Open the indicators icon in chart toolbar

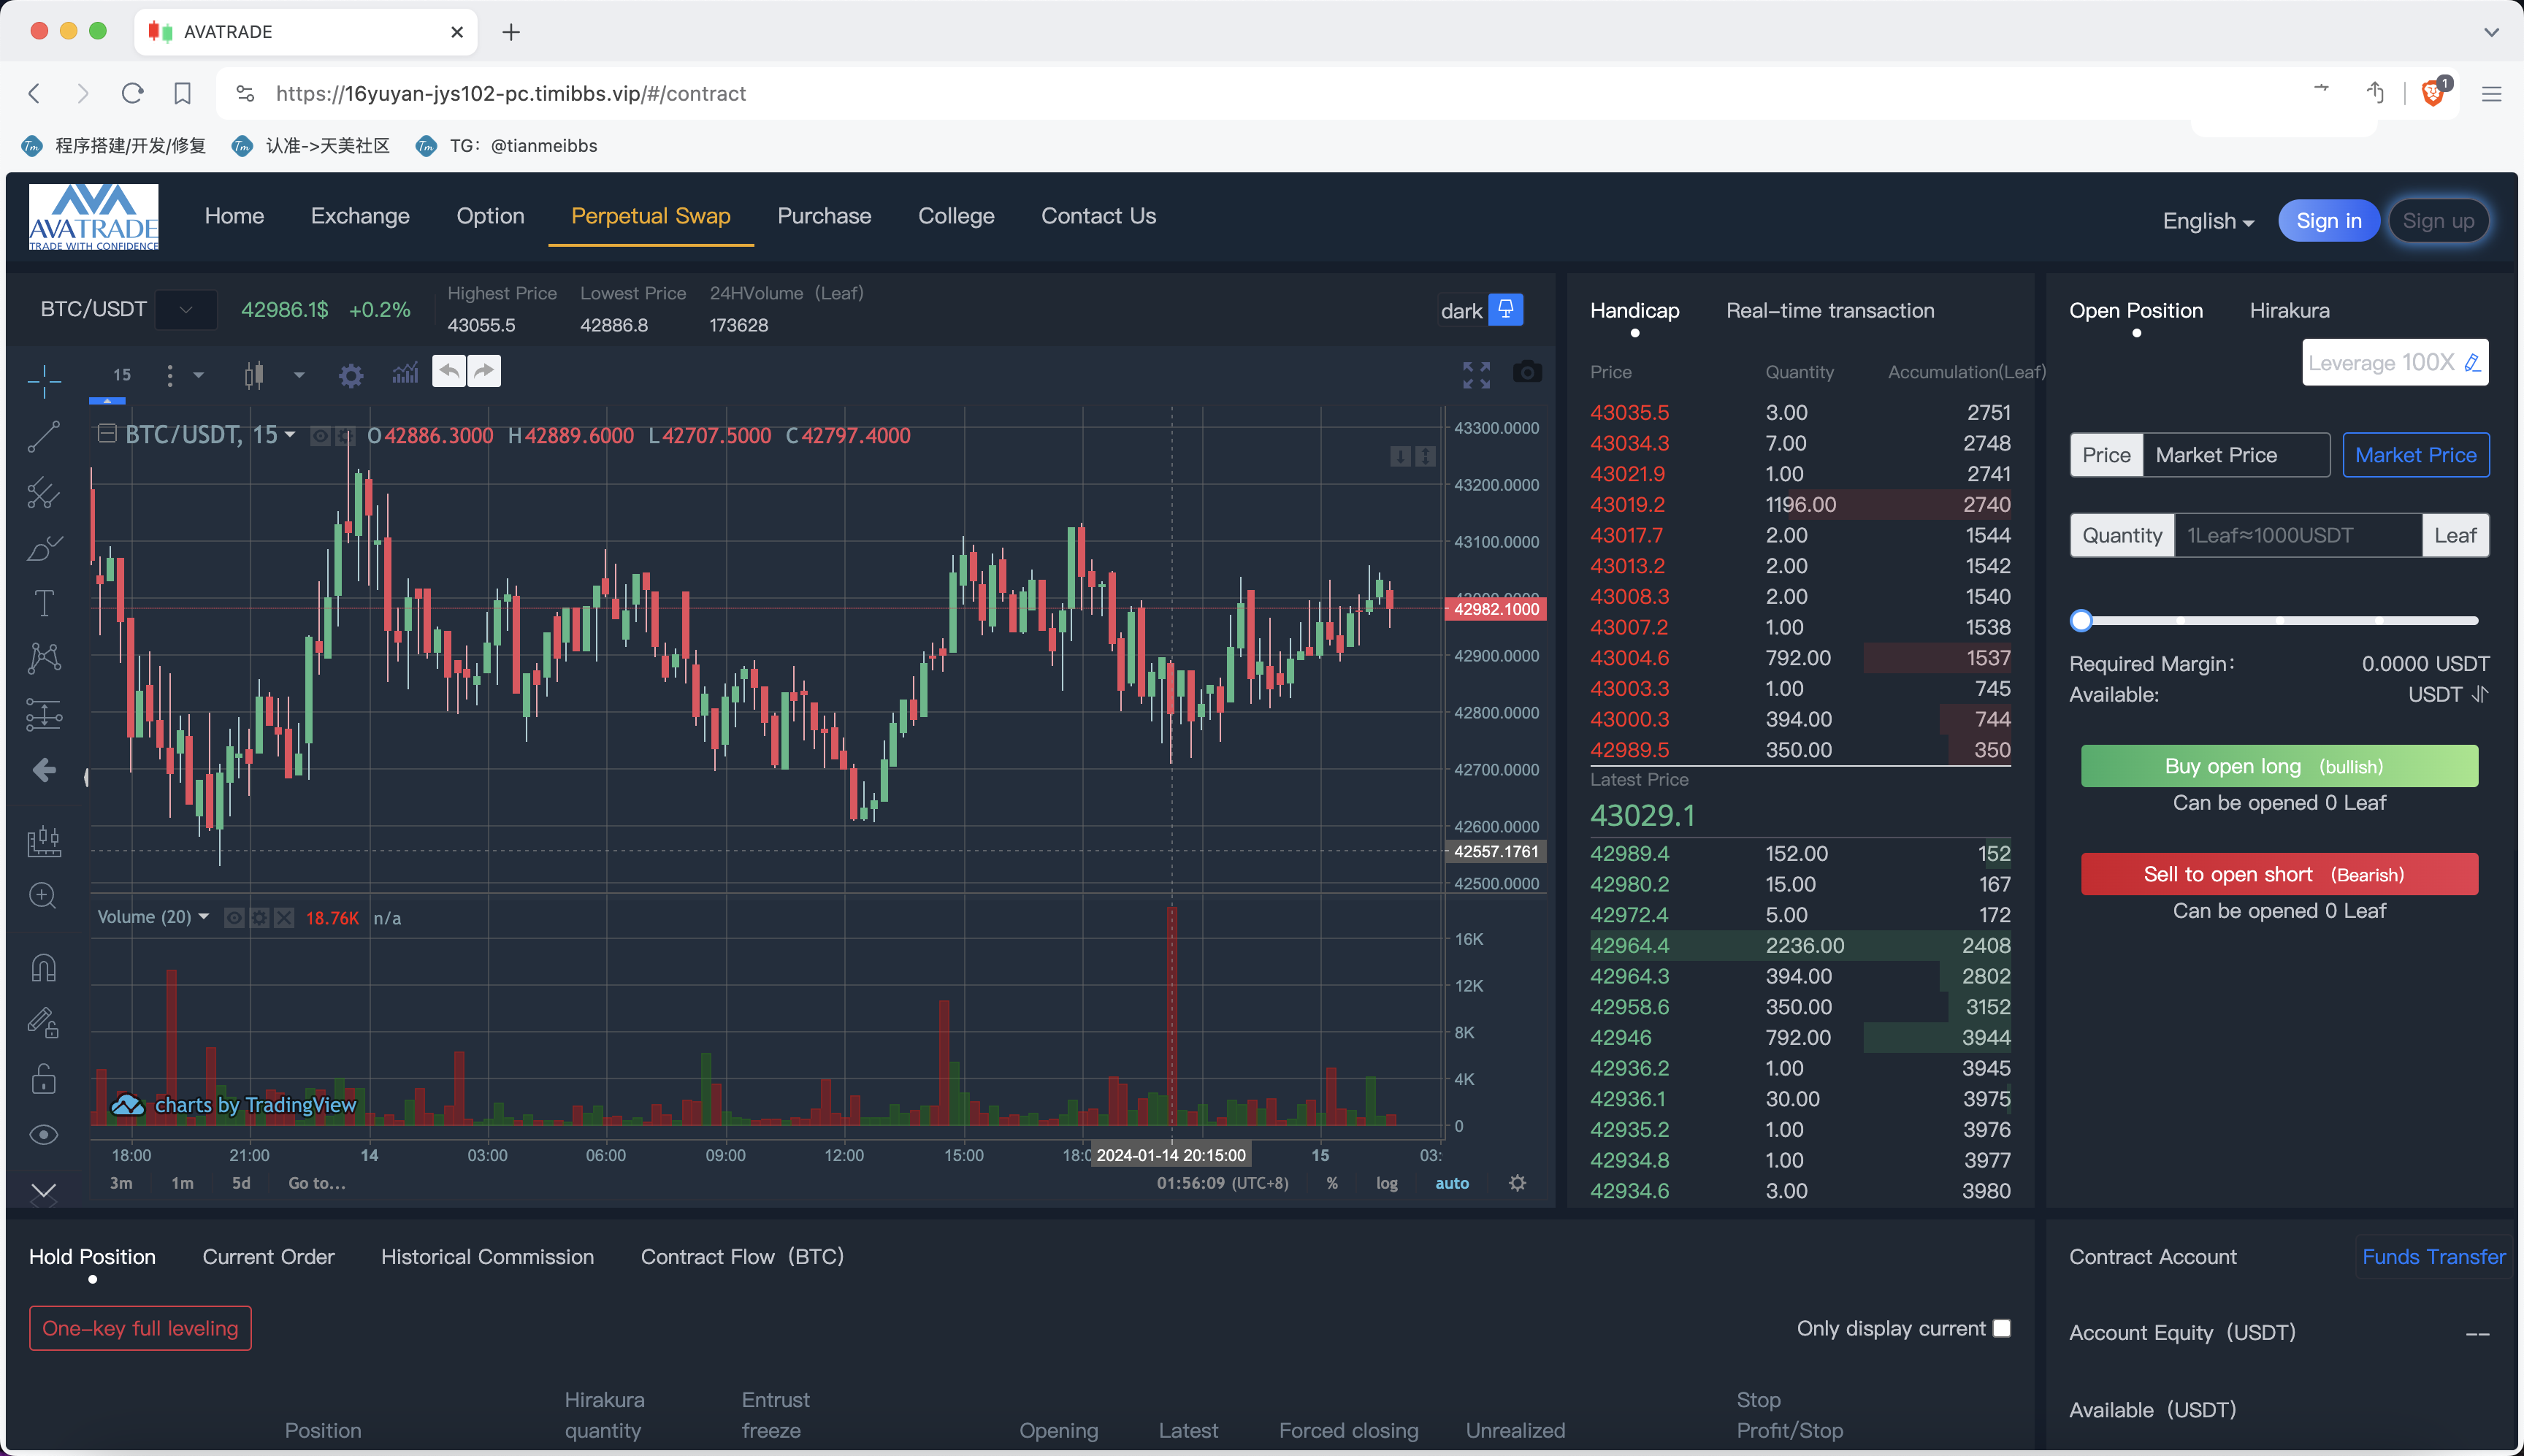point(405,374)
